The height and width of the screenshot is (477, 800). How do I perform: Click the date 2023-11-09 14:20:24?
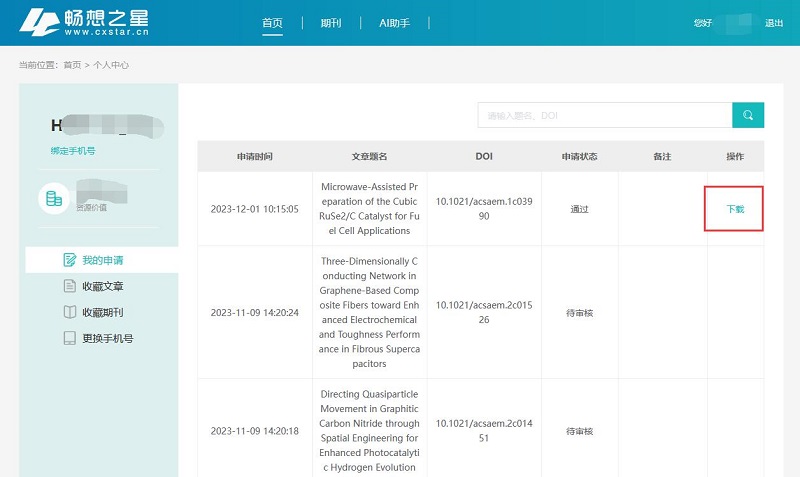pos(255,312)
